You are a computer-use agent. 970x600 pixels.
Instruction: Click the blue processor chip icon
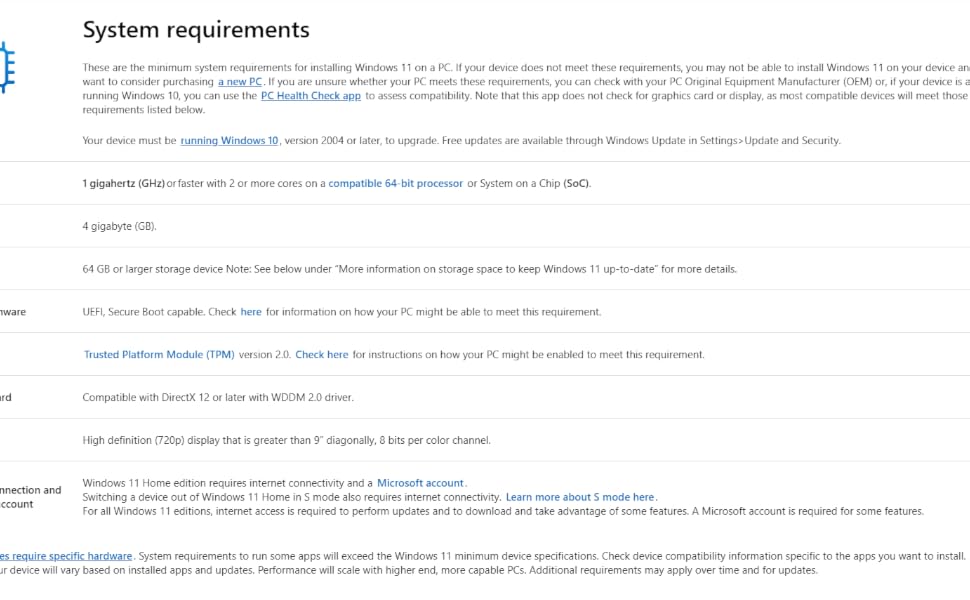click(7, 67)
